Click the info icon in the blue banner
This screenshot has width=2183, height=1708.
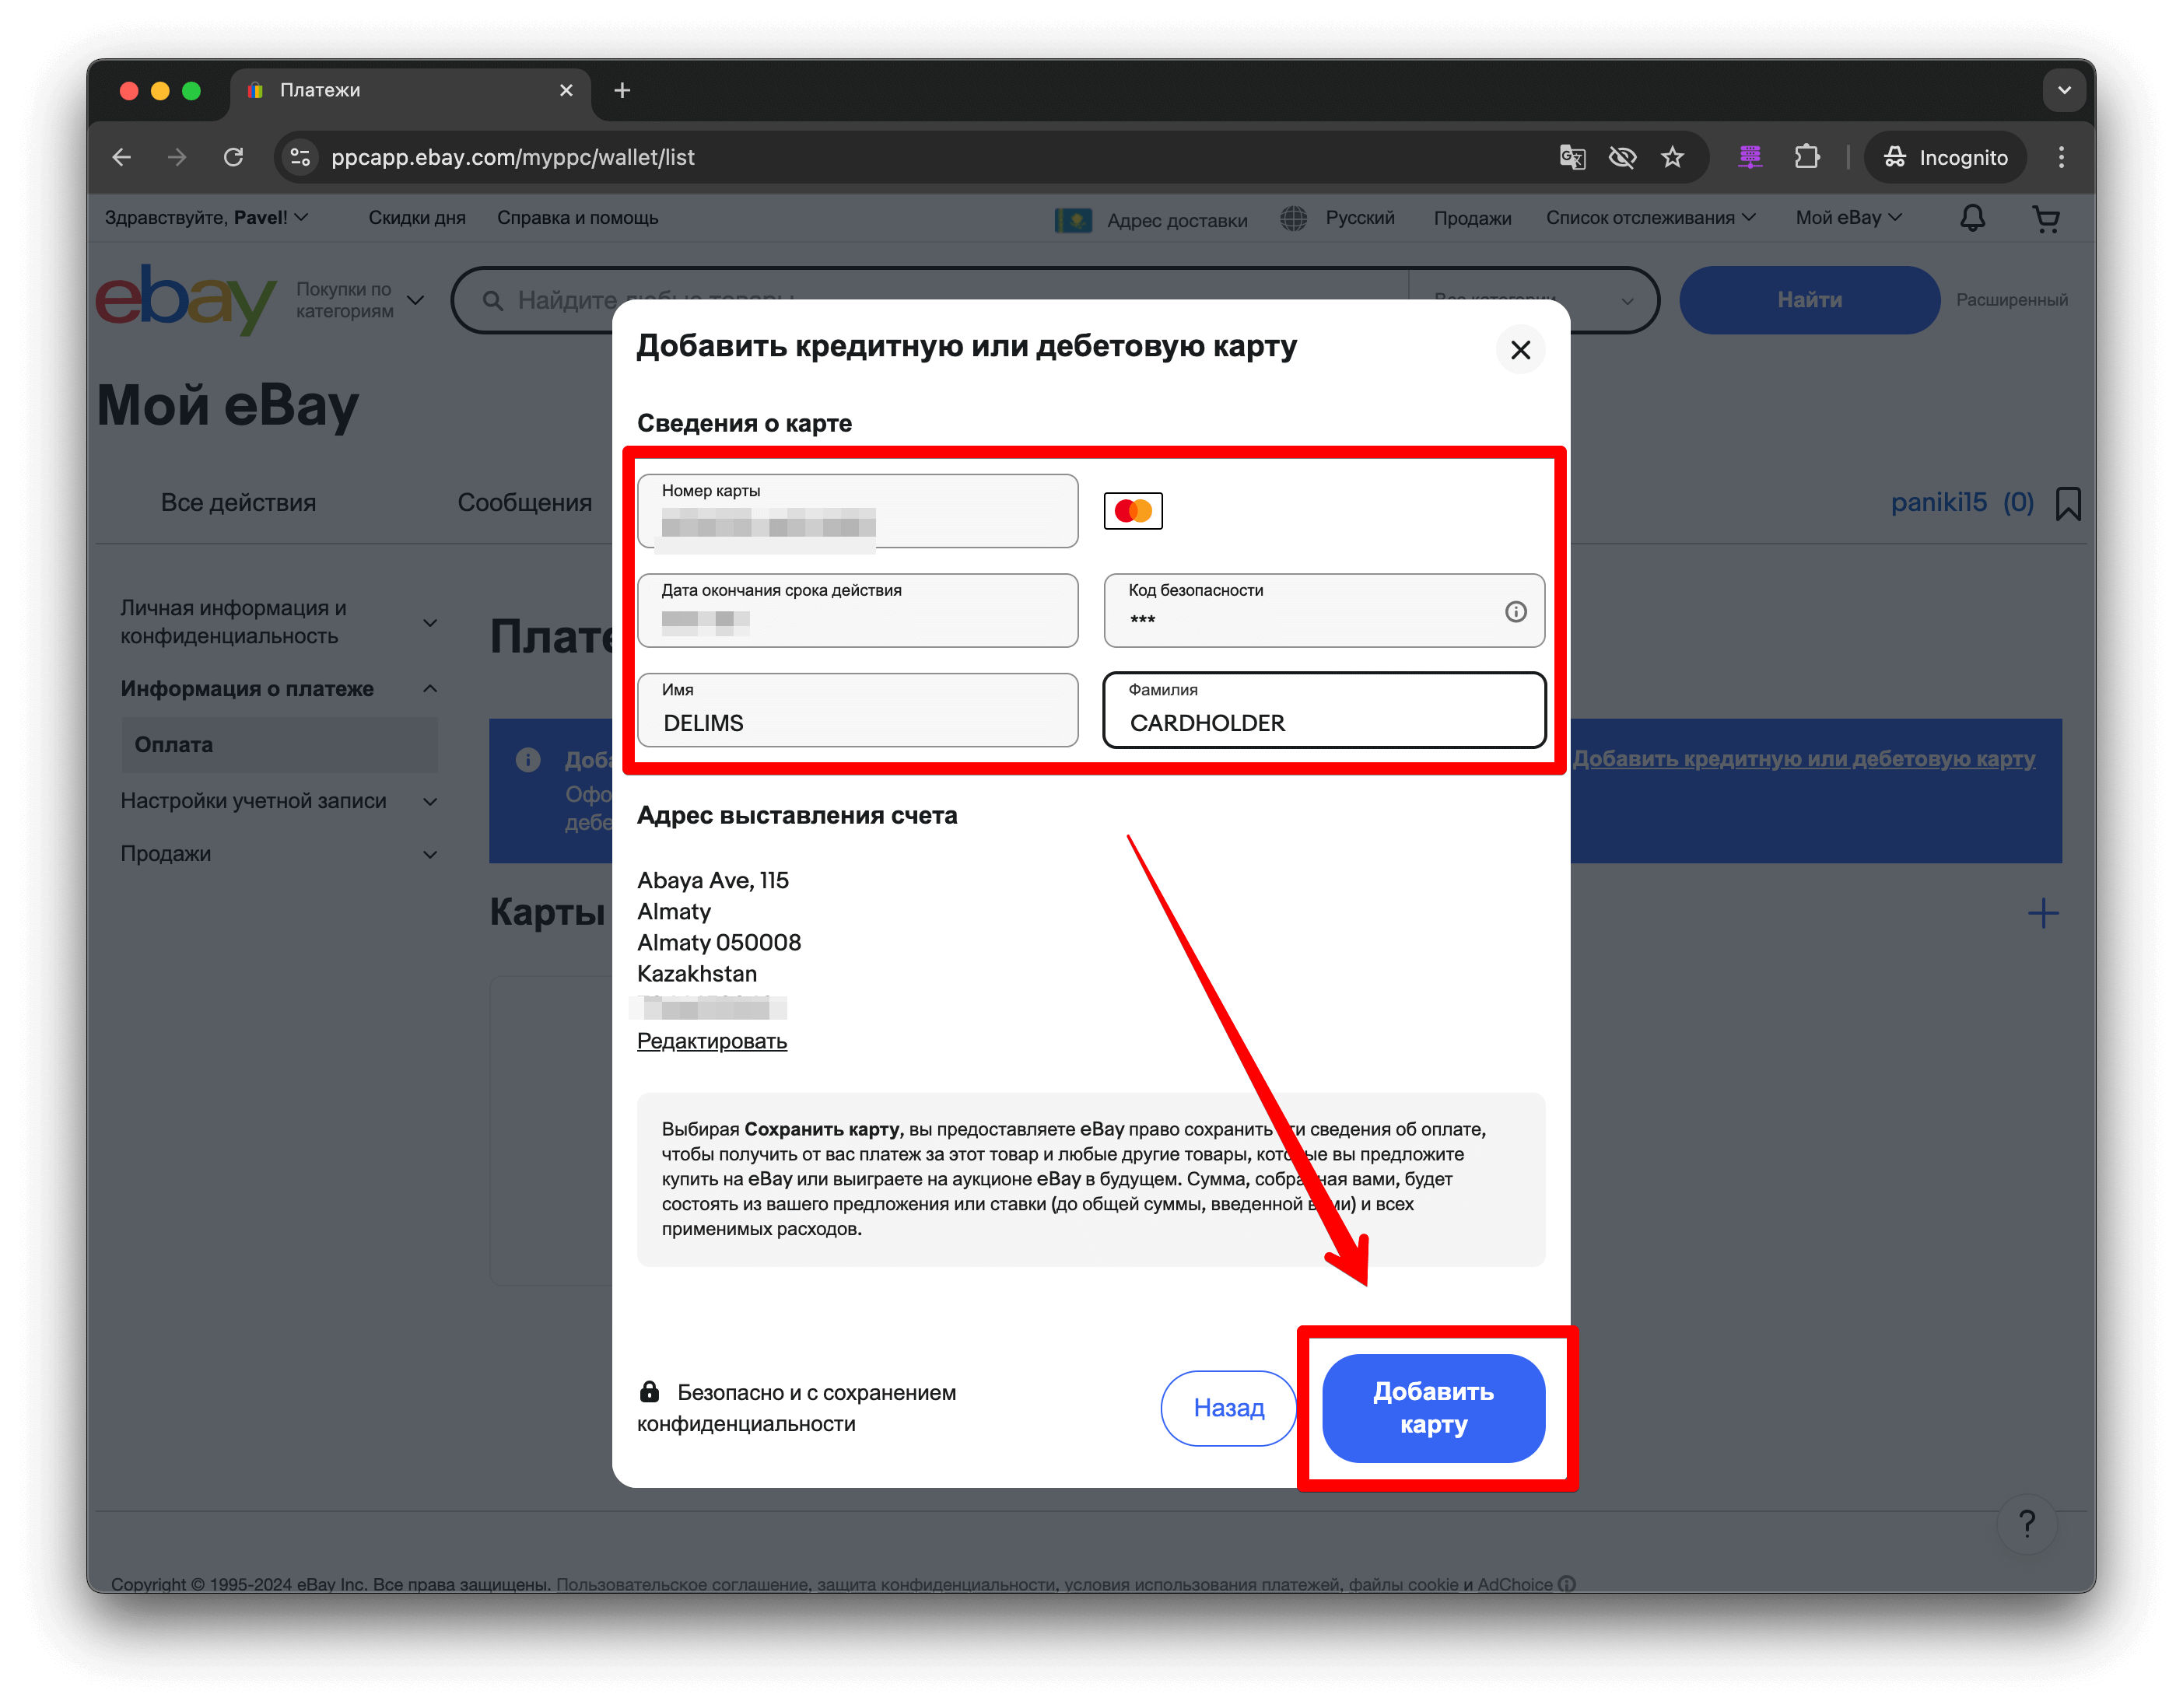click(x=528, y=760)
